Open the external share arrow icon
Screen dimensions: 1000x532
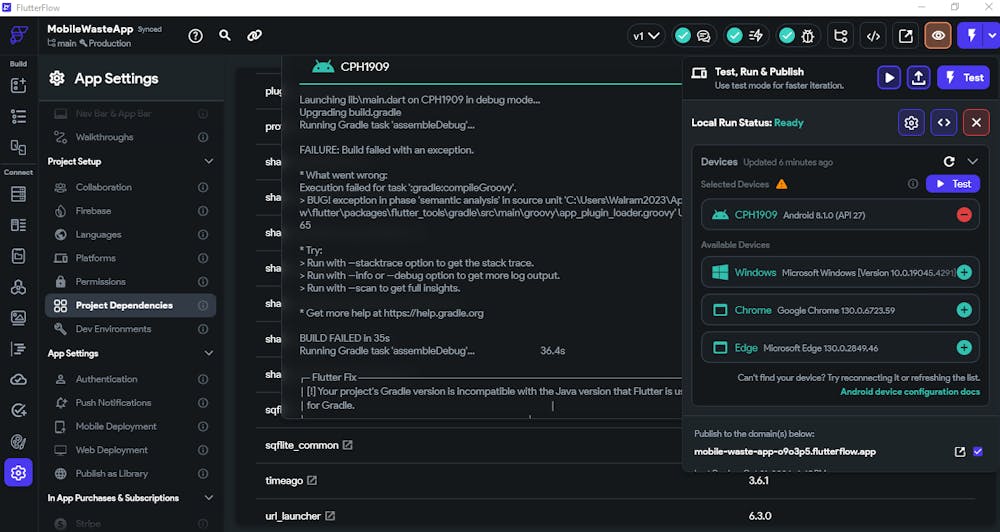point(906,36)
